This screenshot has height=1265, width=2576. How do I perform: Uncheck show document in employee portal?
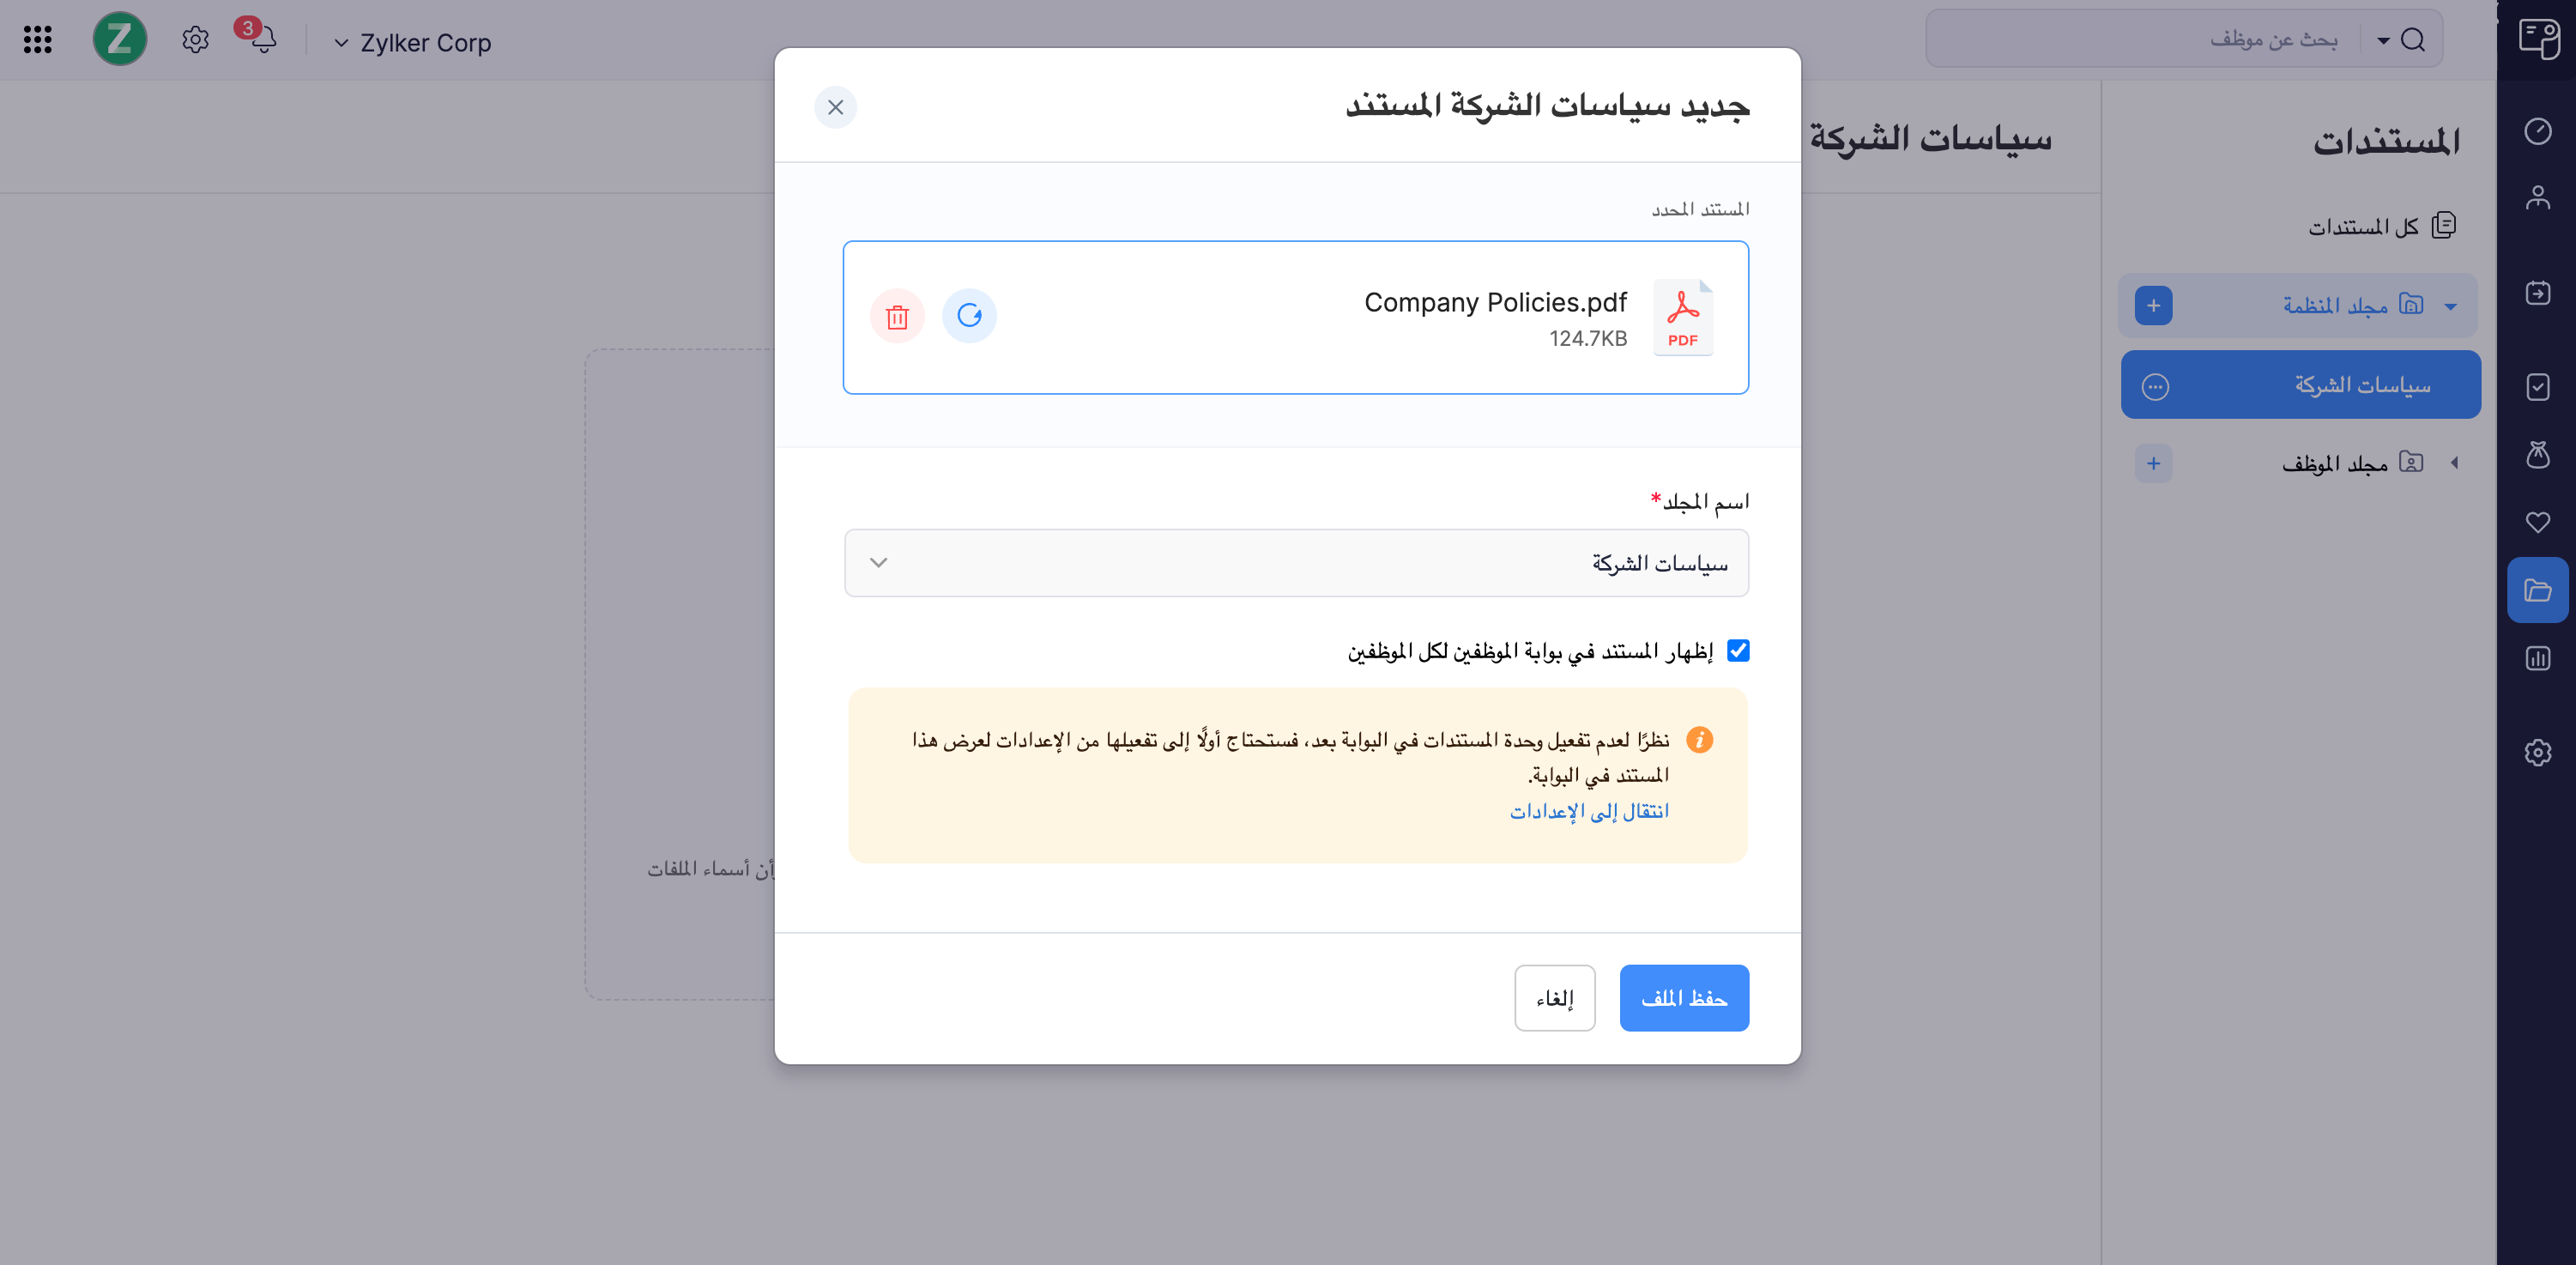point(1739,650)
